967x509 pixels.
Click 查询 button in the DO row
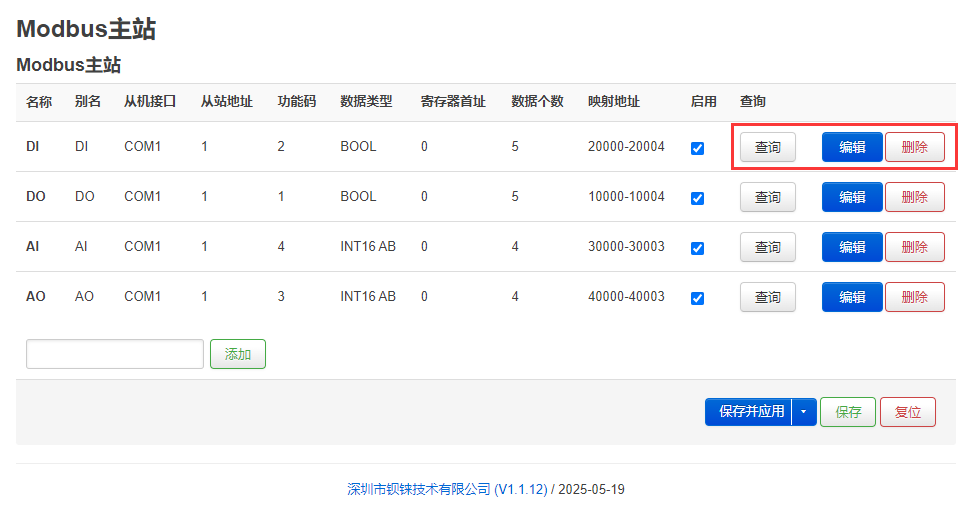pyautogui.click(x=768, y=197)
